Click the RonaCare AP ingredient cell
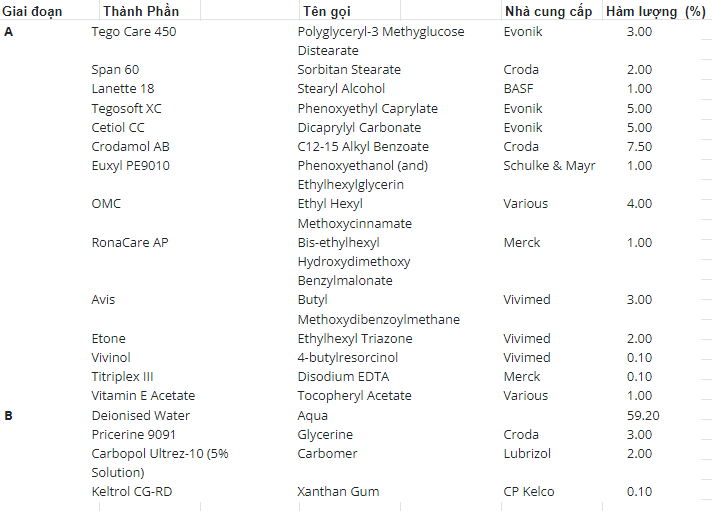Image resolution: width=712 pixels, height=511 pixels. pos(130,243)
